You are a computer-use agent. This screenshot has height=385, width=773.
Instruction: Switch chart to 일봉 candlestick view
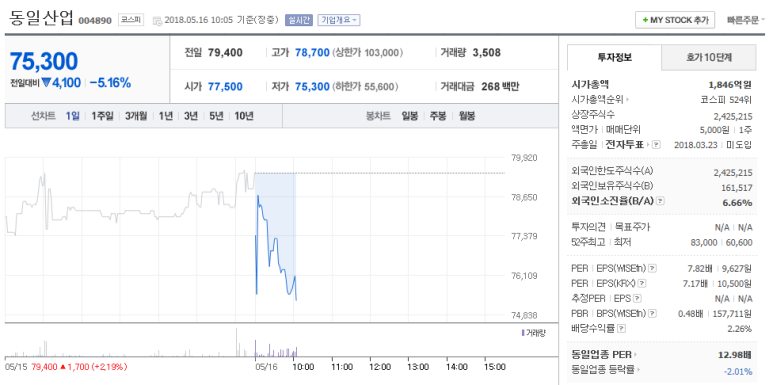pos(410,116)
